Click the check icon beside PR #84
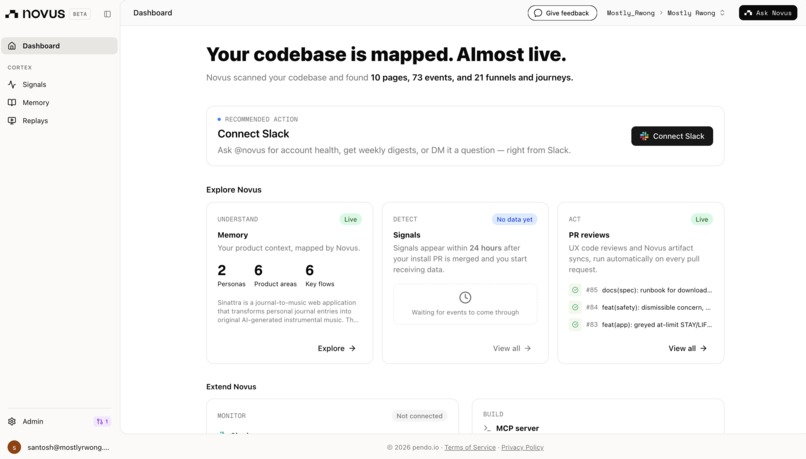The width and height of the screenshot is (806, 459). (x=575, y=307)
